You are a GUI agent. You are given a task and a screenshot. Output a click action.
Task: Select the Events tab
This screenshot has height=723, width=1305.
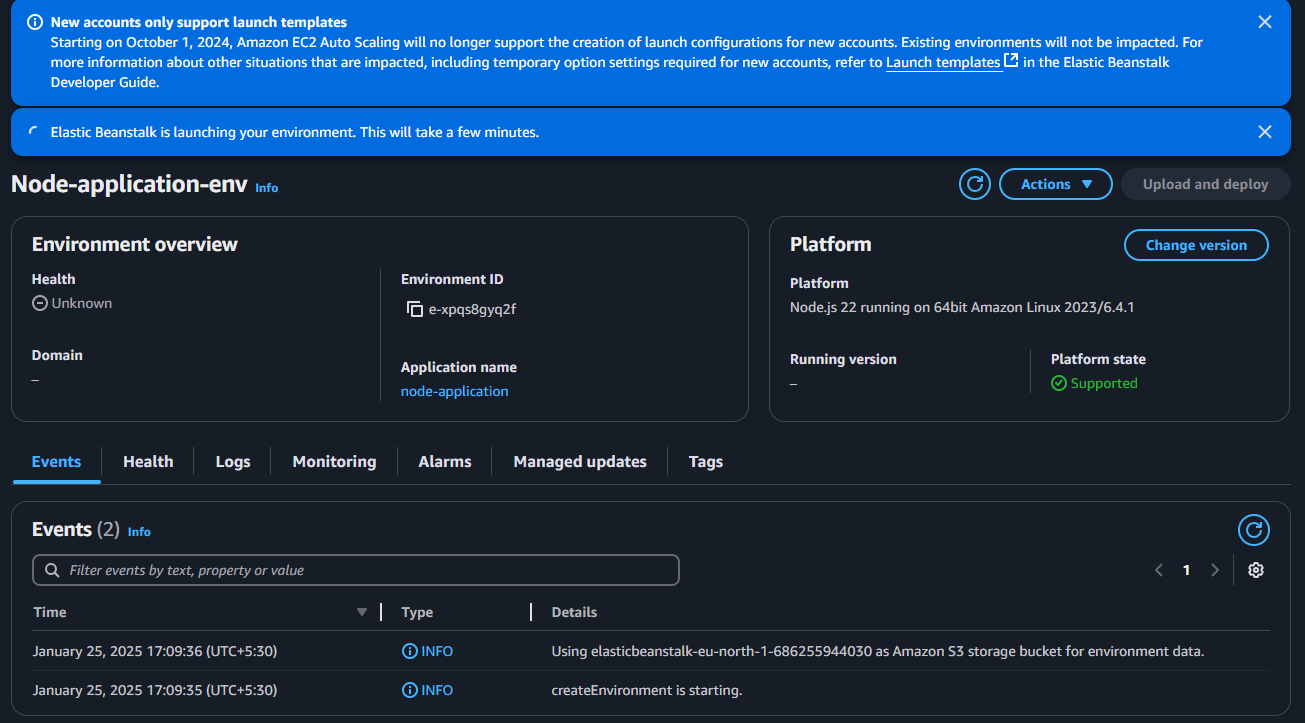[56, 461]
